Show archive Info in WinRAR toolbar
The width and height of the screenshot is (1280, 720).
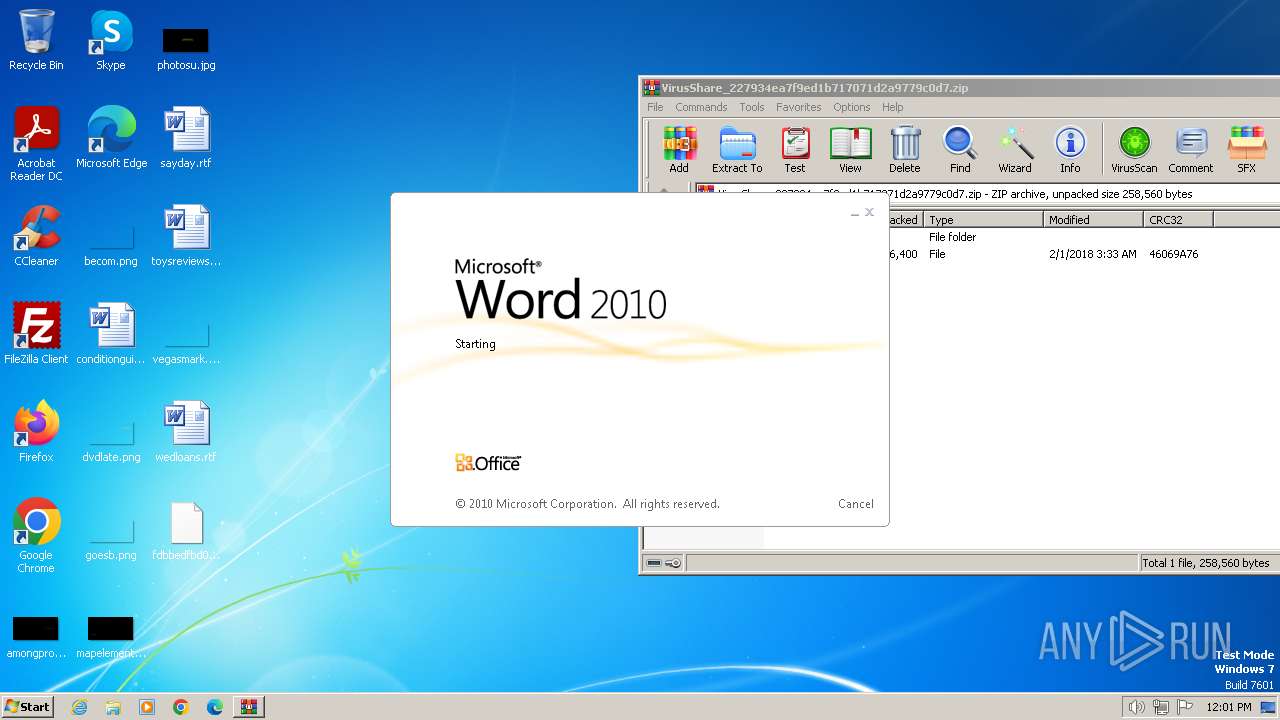[x=1070, y=149]
